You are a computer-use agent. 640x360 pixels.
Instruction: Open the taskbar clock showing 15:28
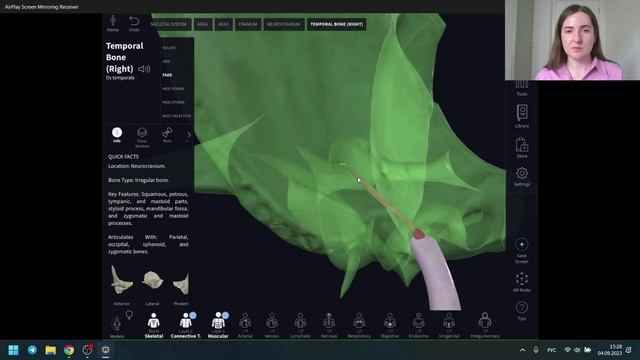(610, 350)
